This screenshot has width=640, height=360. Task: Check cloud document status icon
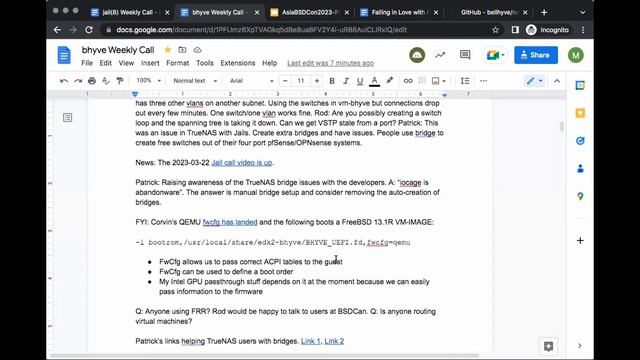197,50
